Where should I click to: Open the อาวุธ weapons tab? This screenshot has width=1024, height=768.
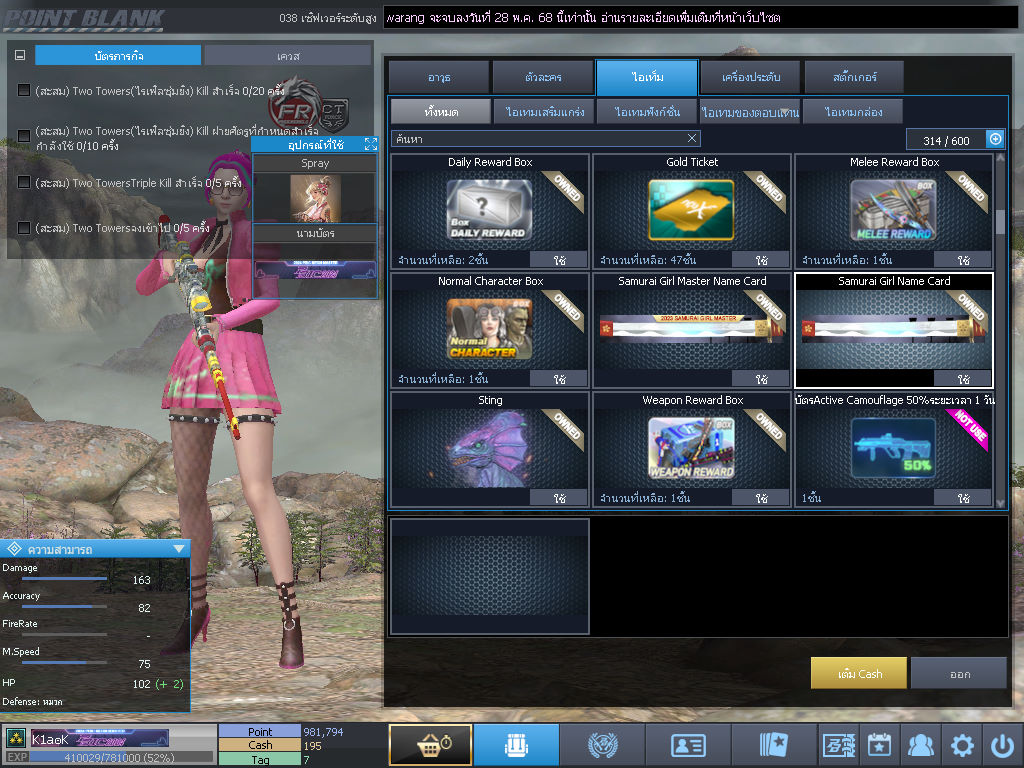point(439,77)
